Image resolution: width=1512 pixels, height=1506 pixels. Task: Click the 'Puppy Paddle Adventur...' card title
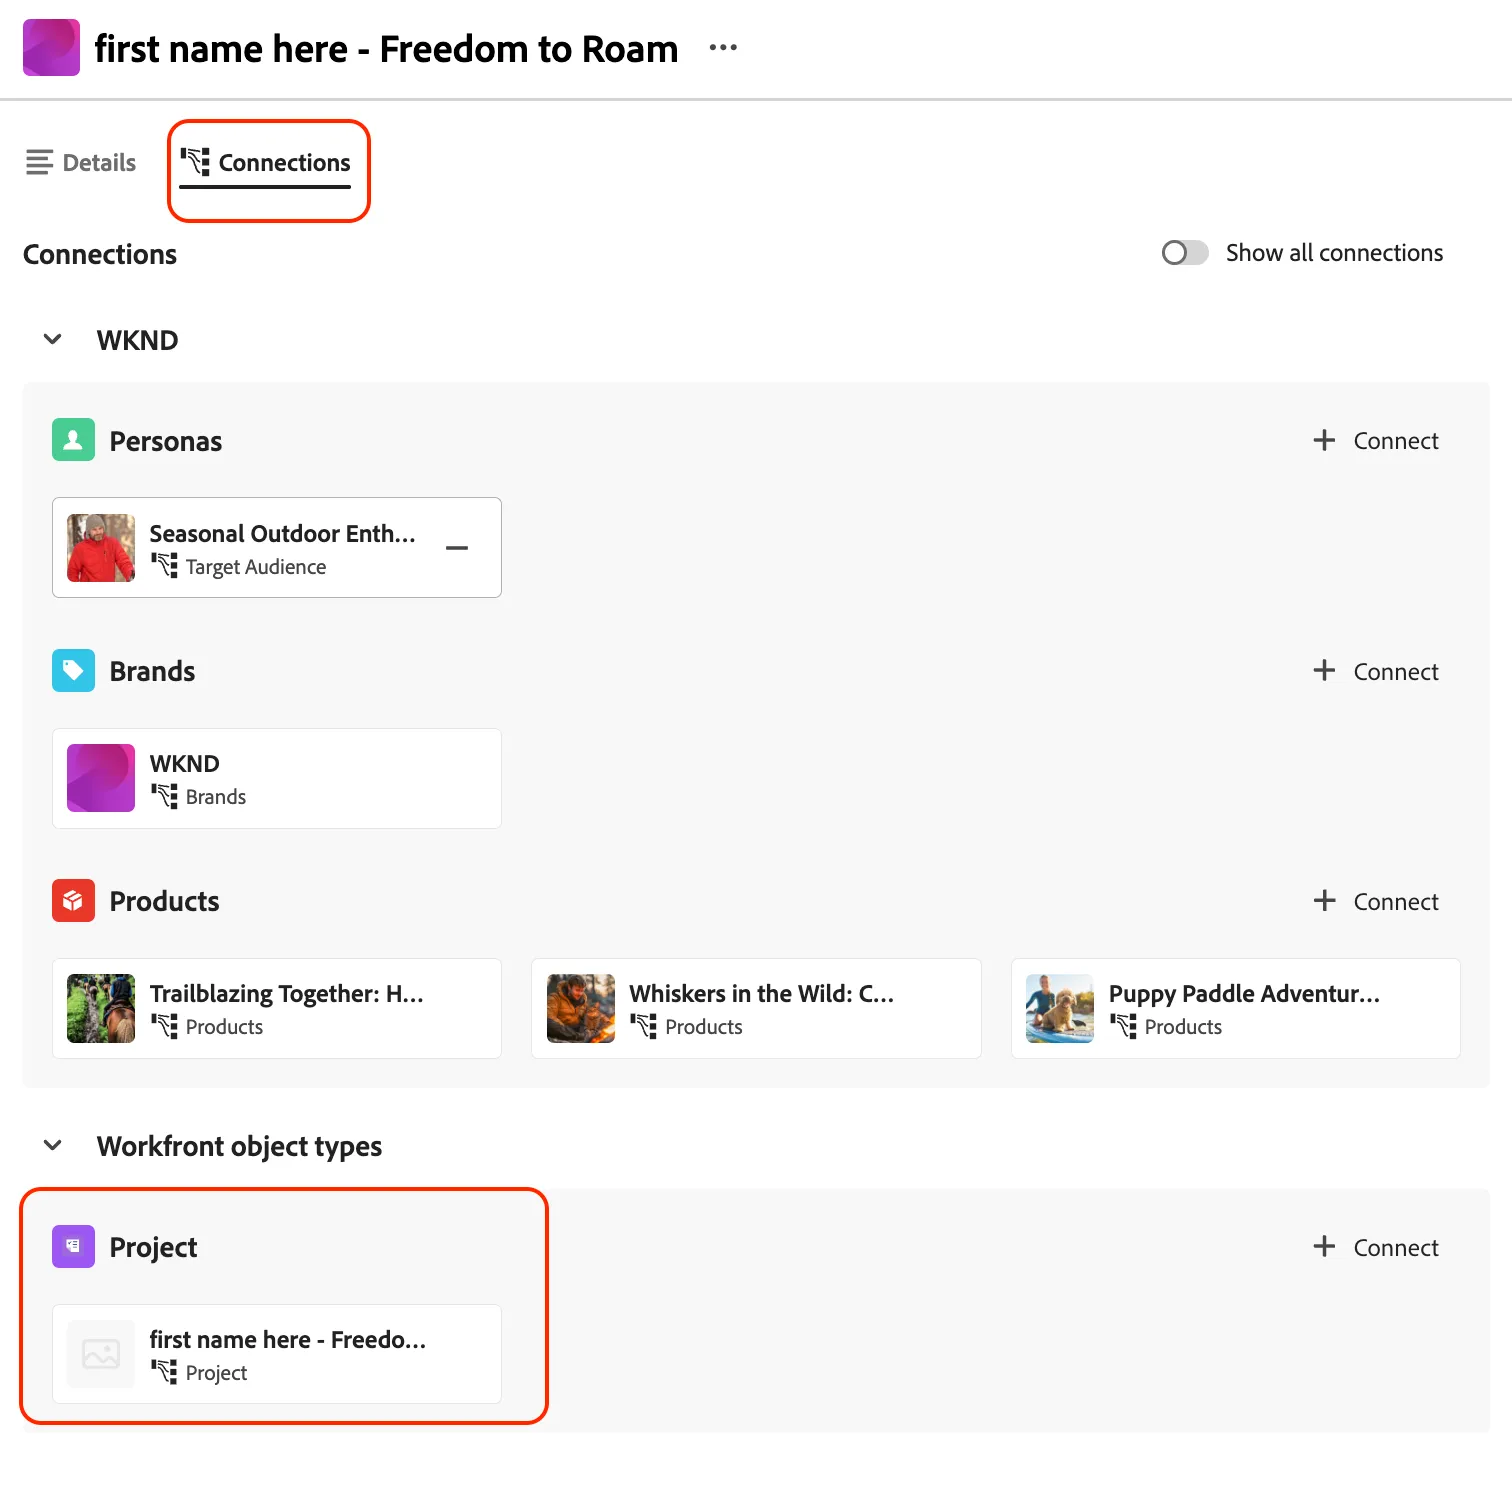point(1244,994)
